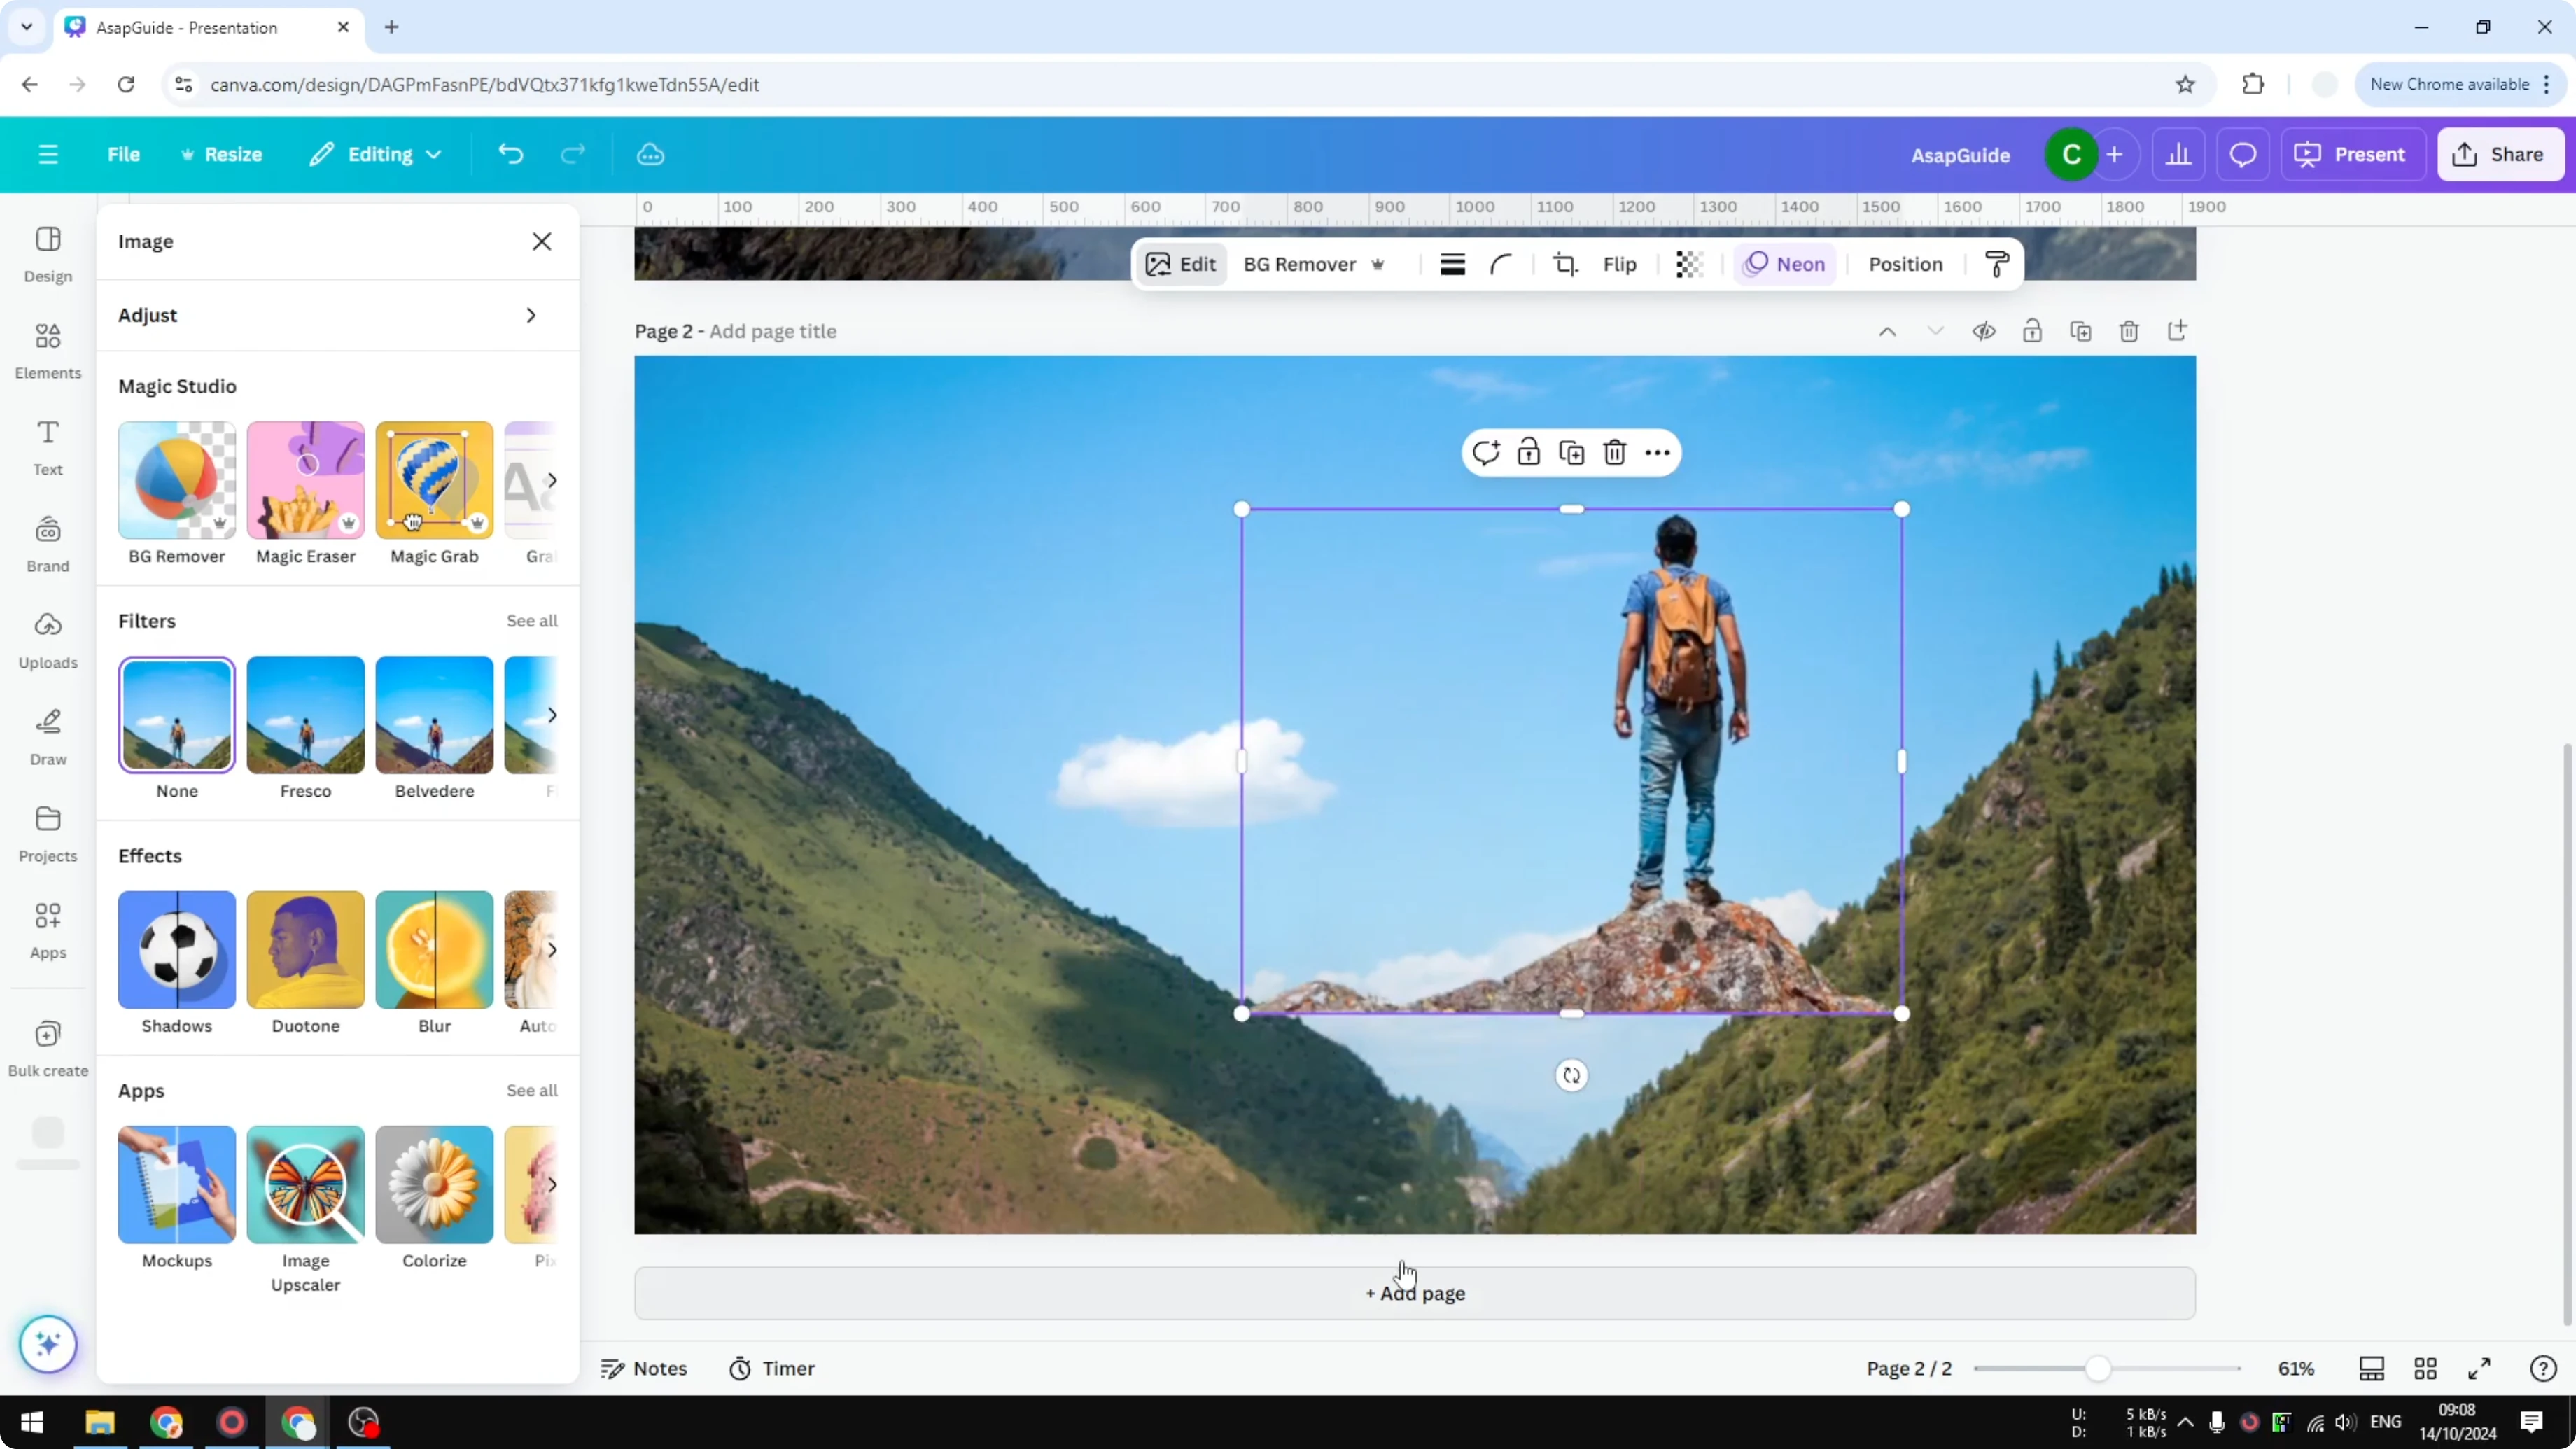Lock Page 2 with the padlock icon
This screenshot has height=1449, width=2576.
tap(2033, 331)
